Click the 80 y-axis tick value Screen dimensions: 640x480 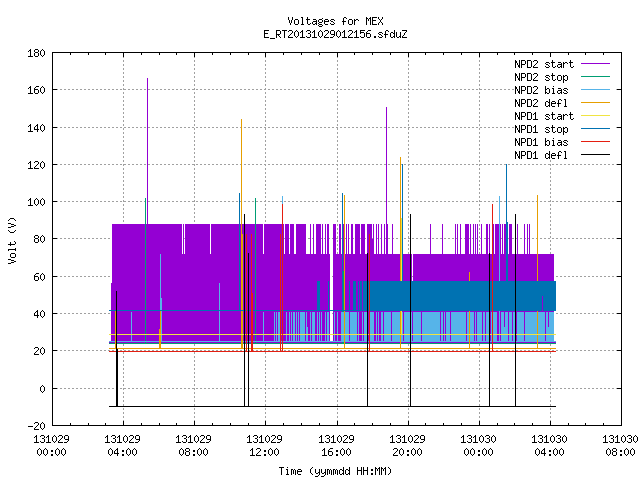click(39, 239)
